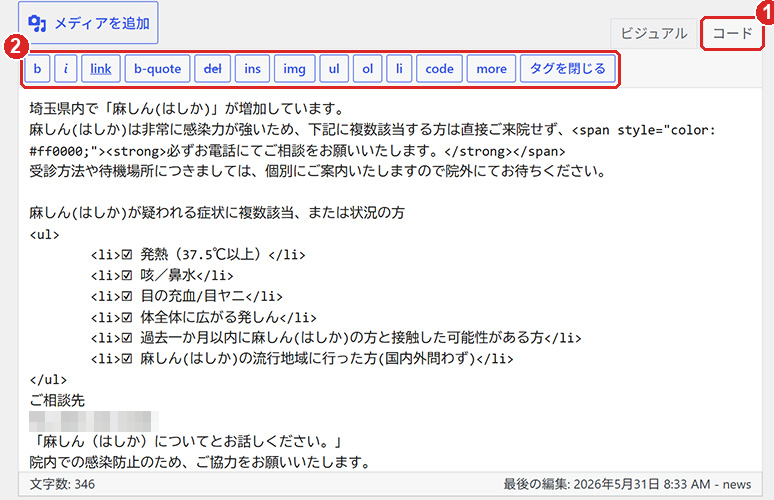
Task: Click the メディアを追加 button
Action: 88,23
